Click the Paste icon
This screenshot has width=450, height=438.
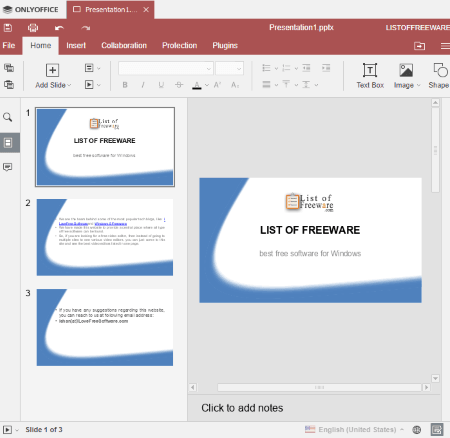point(9,84)
